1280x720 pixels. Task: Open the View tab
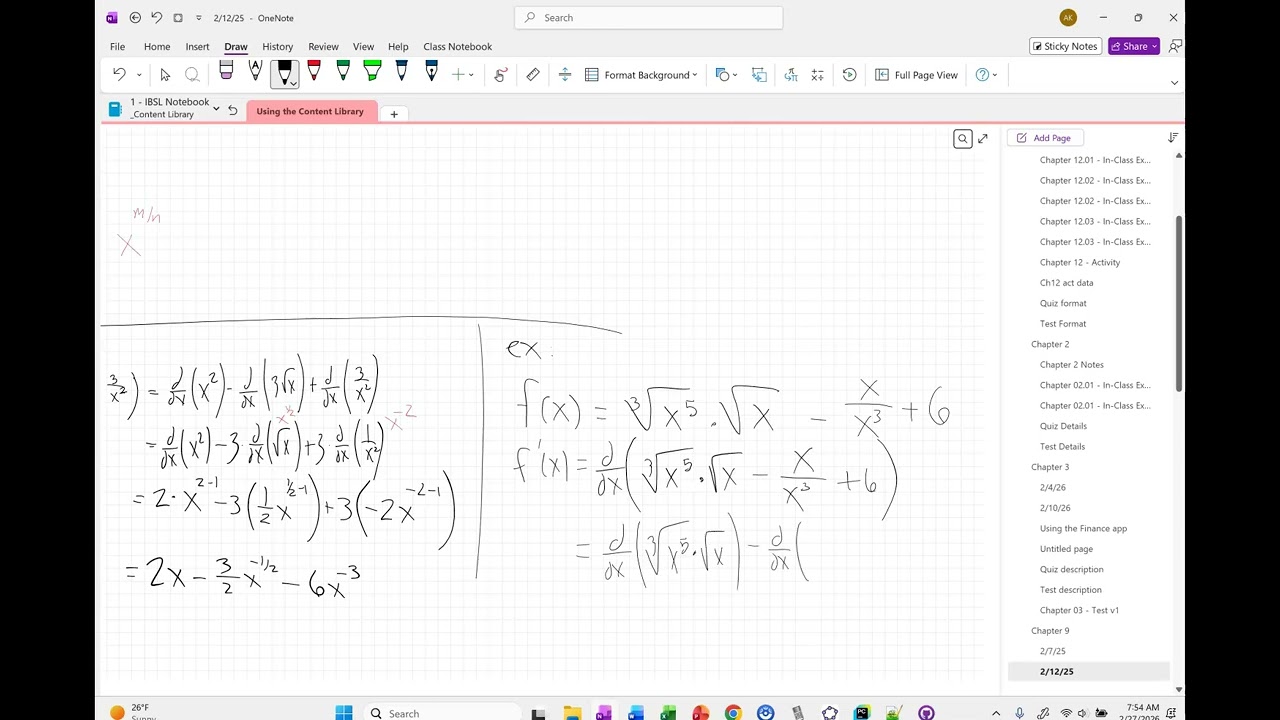tap(363, 46)
